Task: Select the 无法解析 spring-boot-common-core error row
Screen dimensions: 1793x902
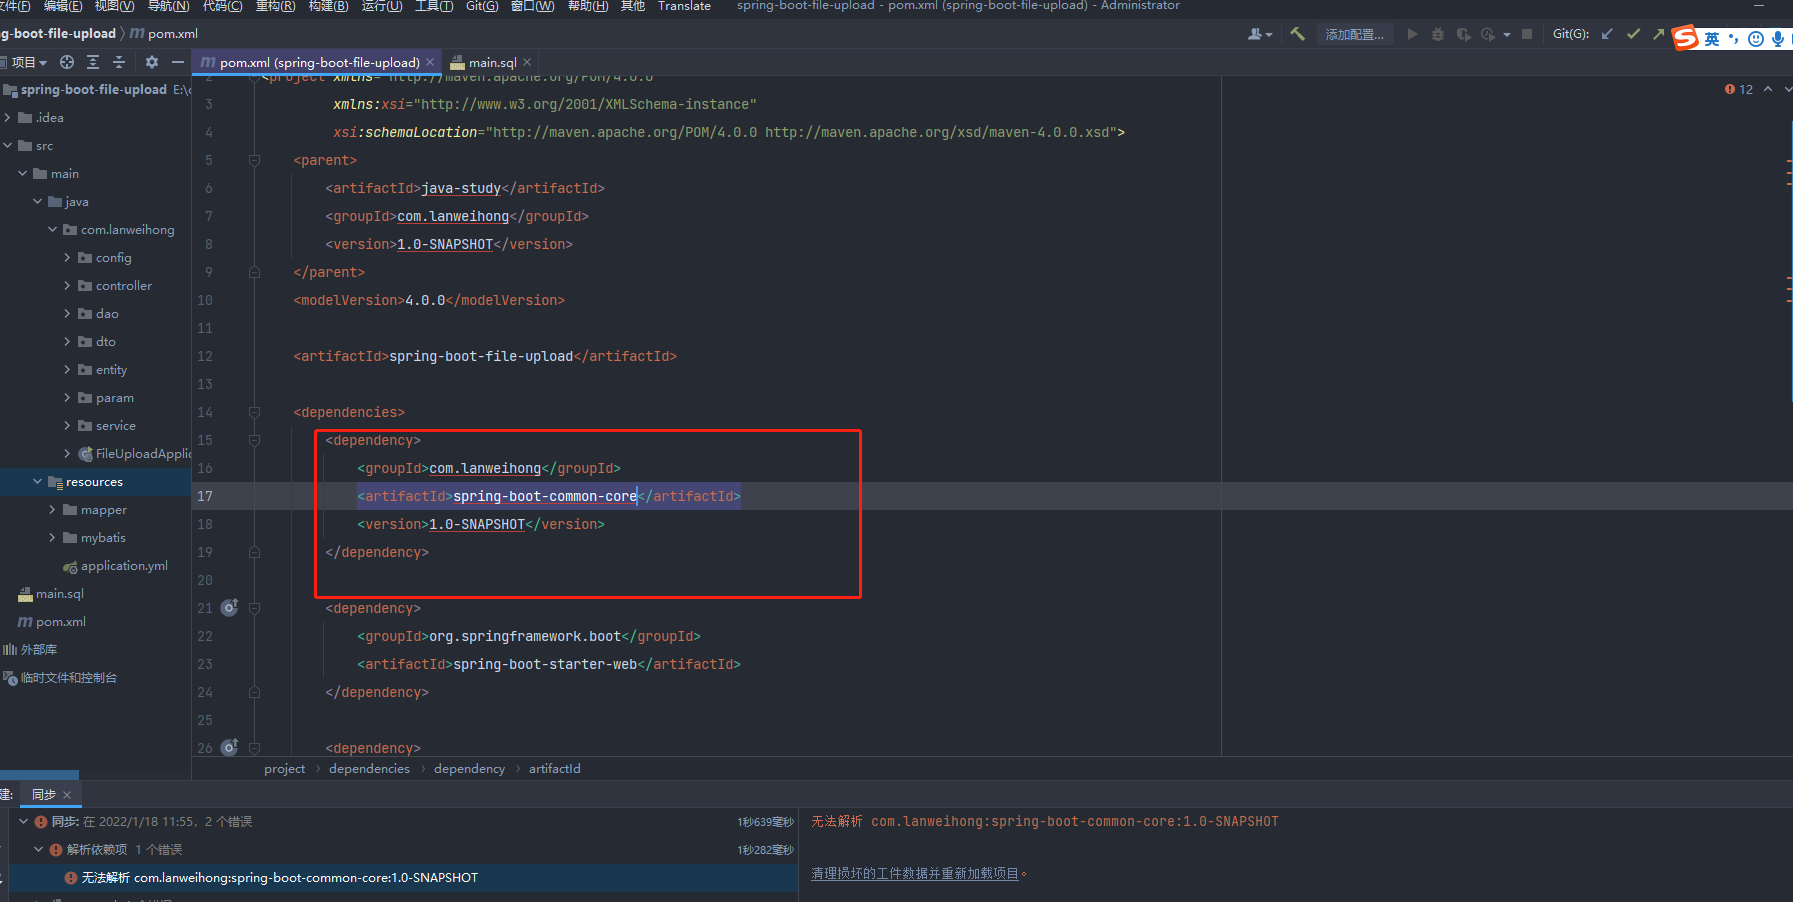Action: (402, 877)
